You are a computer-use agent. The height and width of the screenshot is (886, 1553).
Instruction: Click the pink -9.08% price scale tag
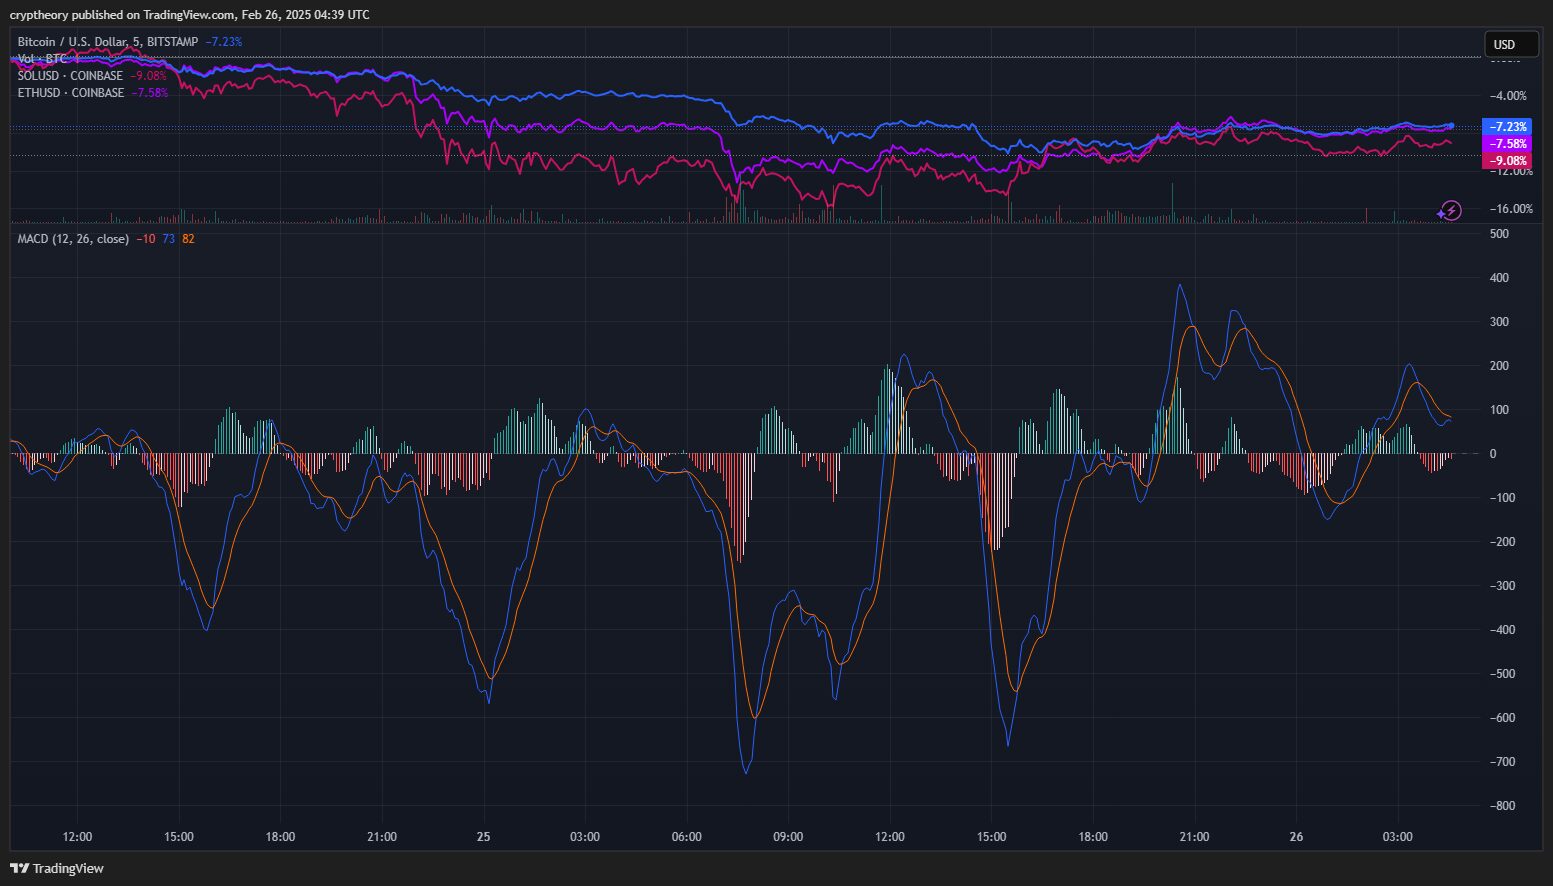[1507, 161]
